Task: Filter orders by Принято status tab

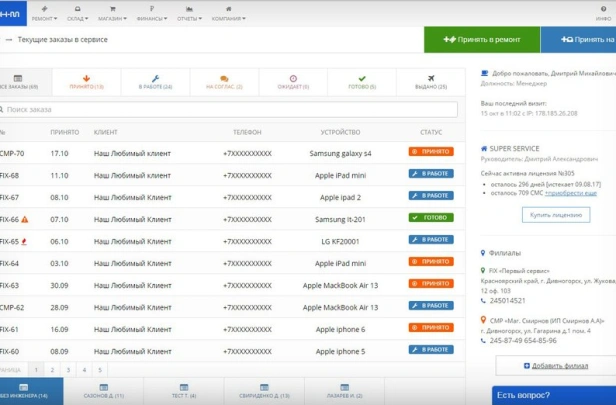Action: (x=86, y=82)
